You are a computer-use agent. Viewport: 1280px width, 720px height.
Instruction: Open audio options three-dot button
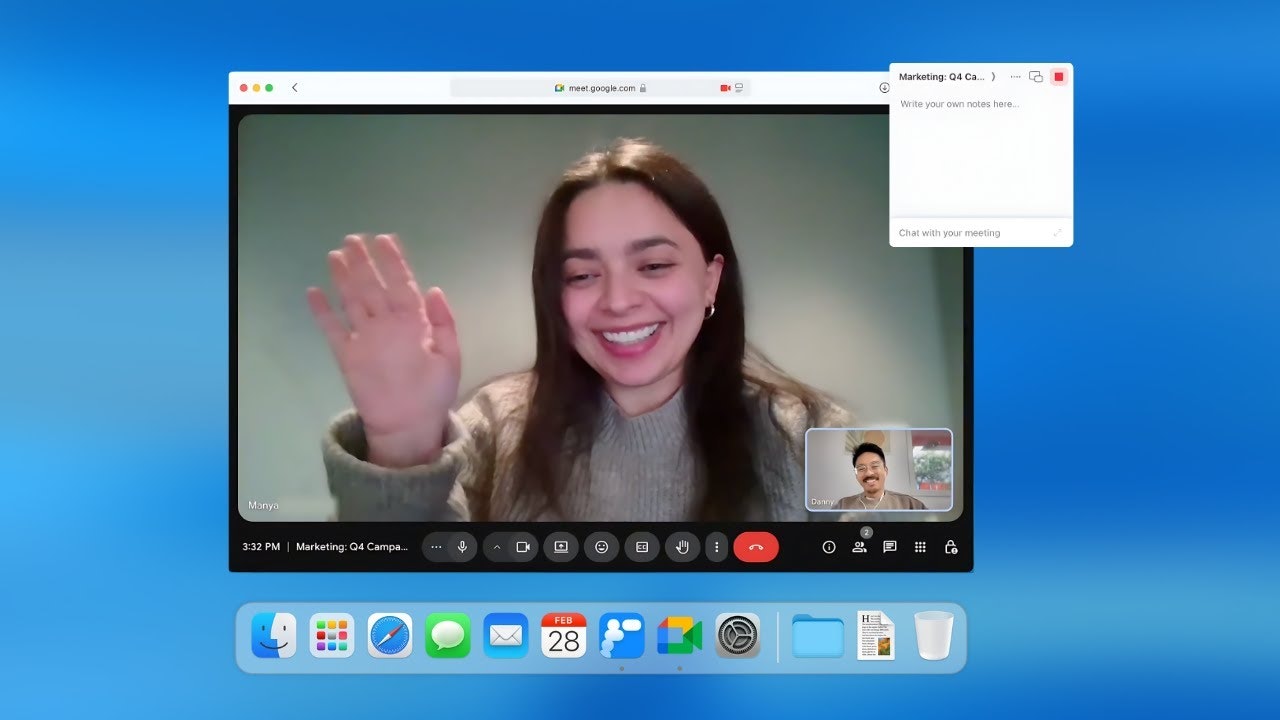[436, 547]
